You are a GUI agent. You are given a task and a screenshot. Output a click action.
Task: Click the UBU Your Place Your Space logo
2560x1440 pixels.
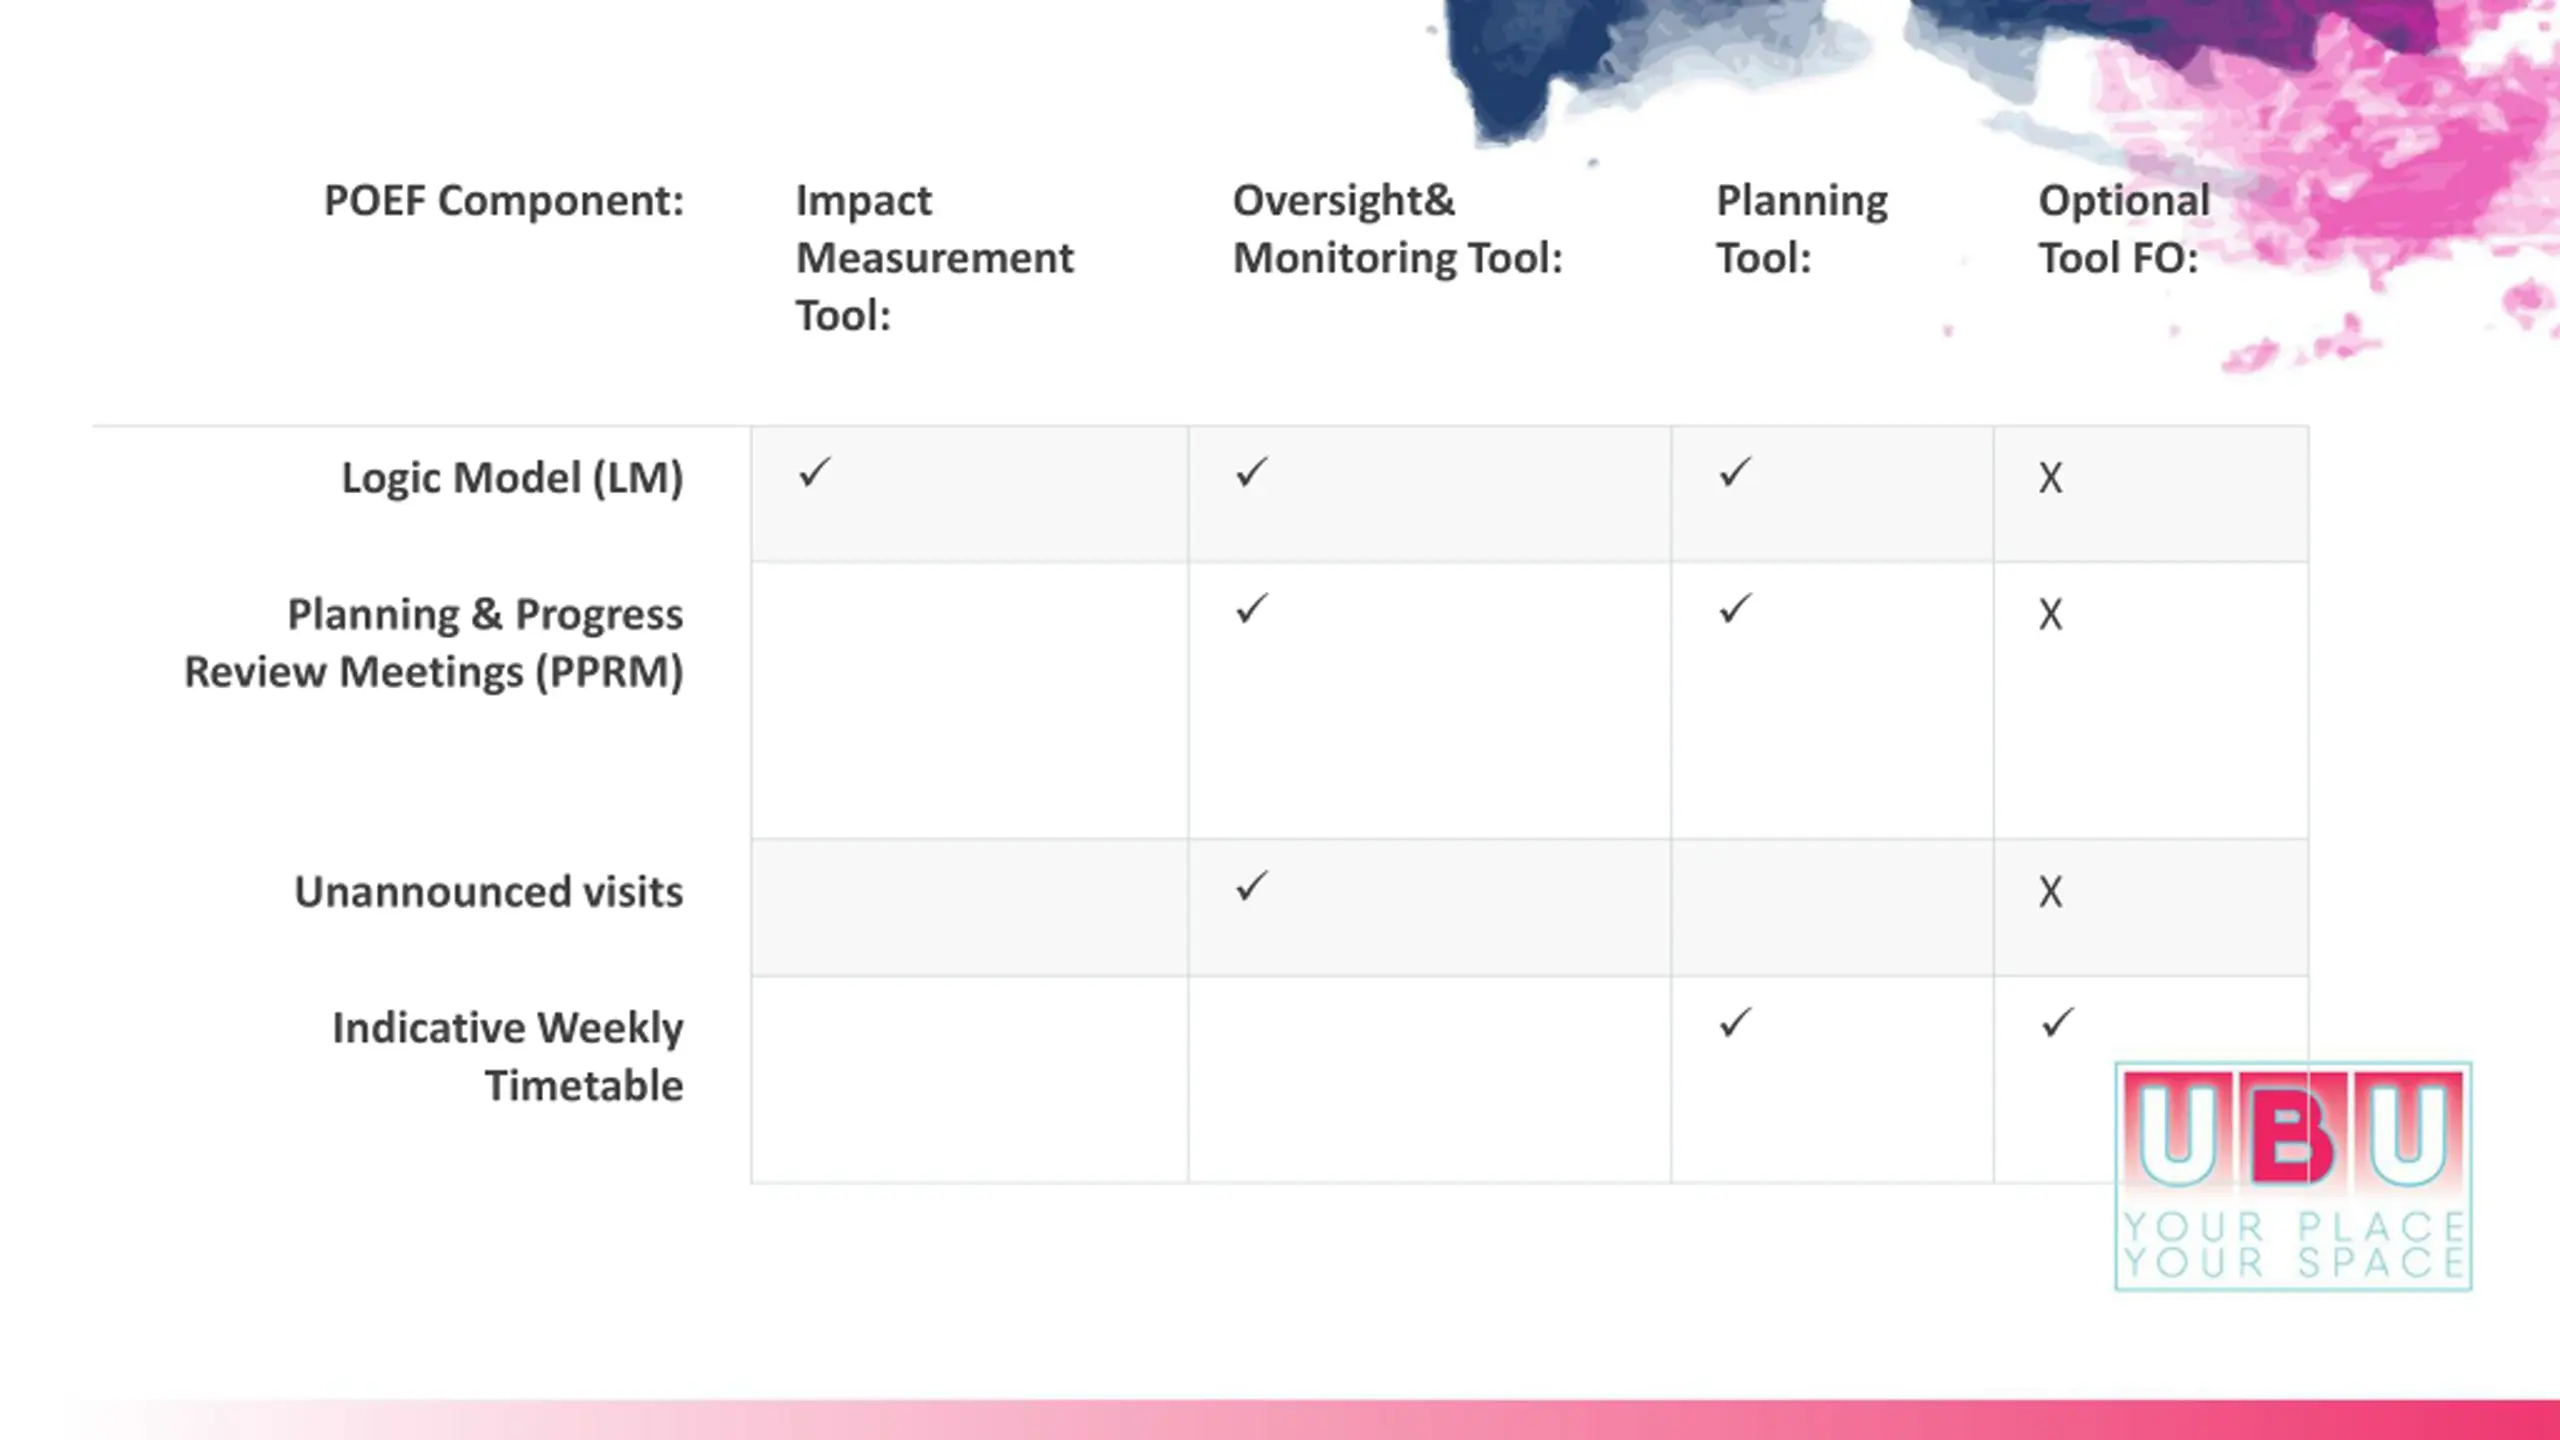click(x=2294, y=1176)
